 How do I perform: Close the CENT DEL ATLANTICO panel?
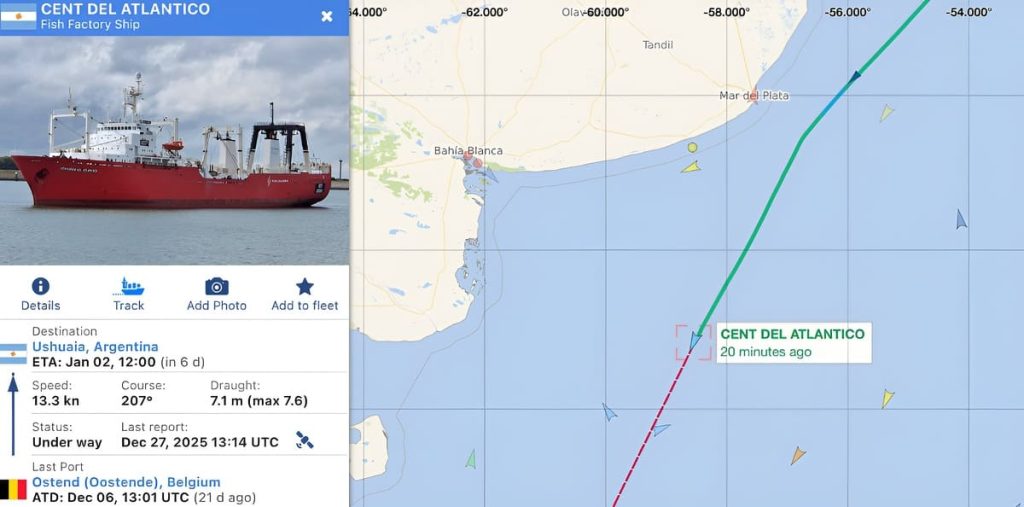[x=327, y=17]
